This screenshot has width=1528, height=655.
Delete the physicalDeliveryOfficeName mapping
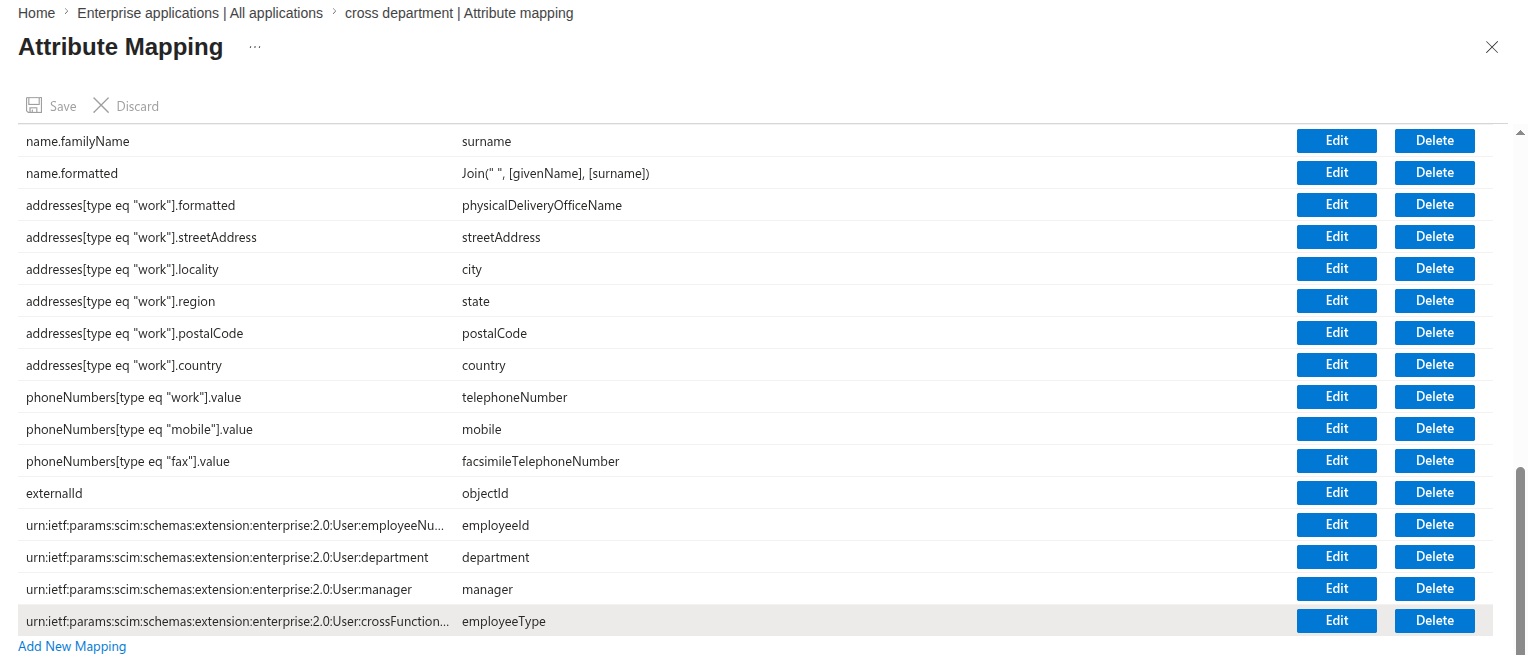click(x=1435, y=205)
